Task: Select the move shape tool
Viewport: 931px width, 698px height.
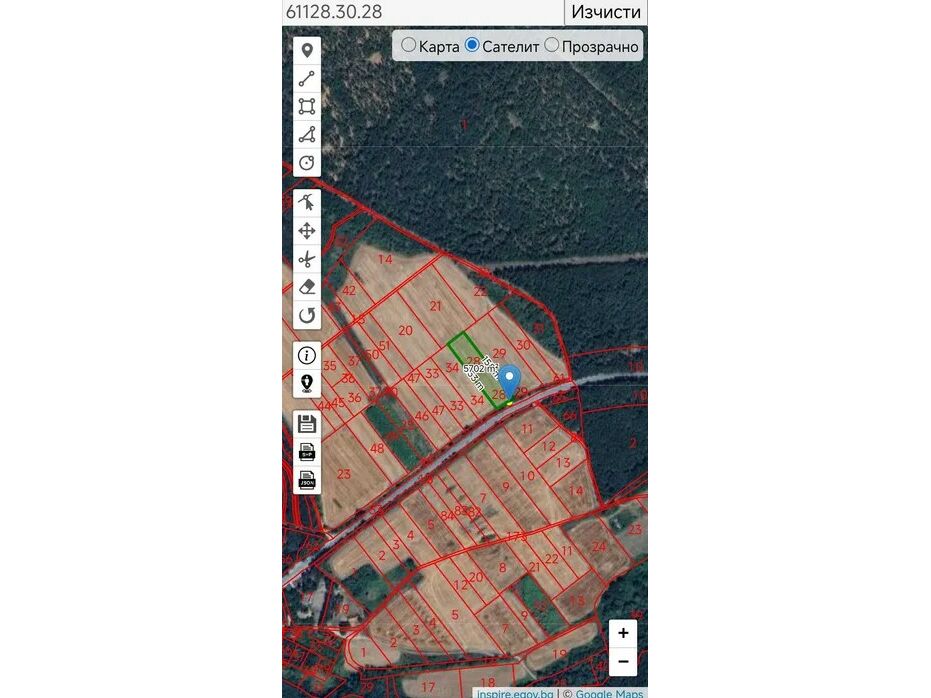Action: click(x=307, y=231)
